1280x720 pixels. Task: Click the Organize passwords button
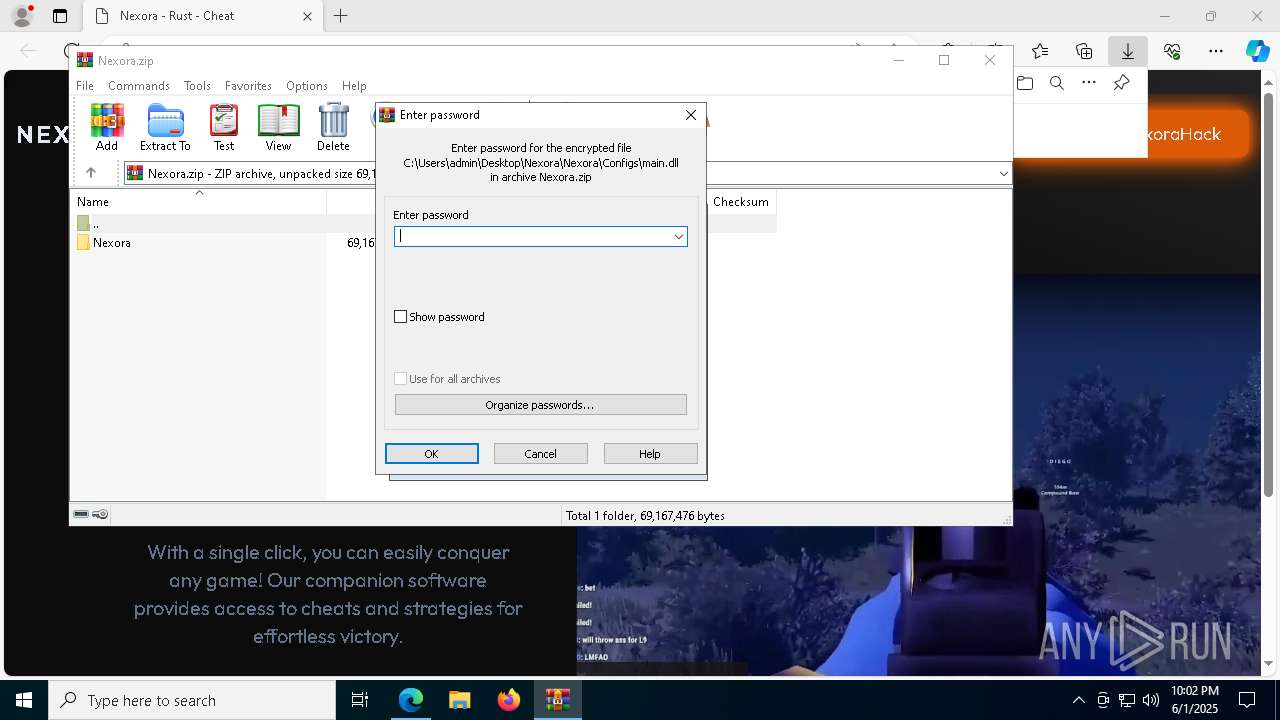540,405
